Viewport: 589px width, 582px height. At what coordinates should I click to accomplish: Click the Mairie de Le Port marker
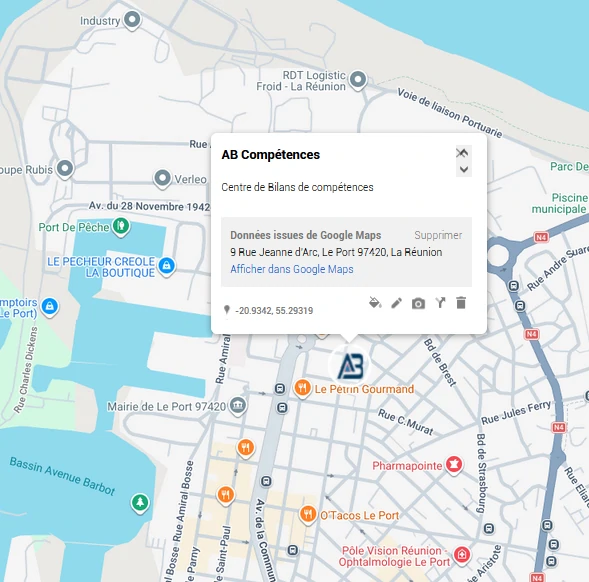(238, 406)
